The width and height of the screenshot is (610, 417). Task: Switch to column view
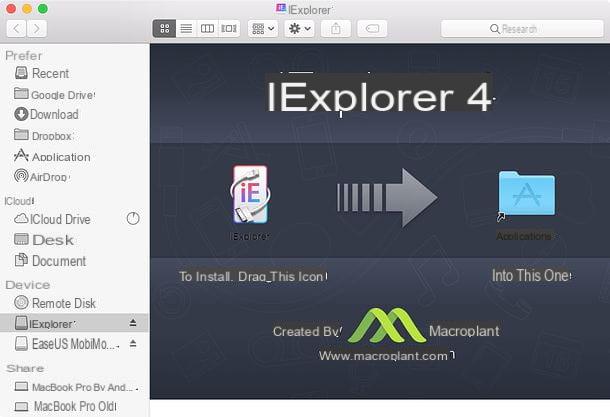pyautogui.click(x=207, y=28)
